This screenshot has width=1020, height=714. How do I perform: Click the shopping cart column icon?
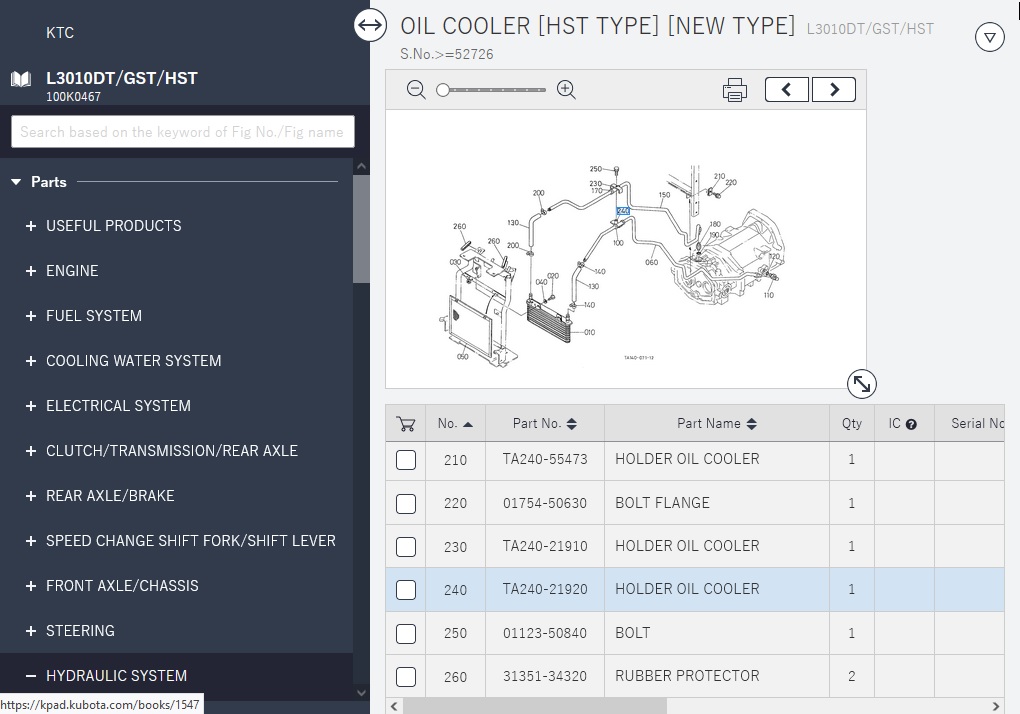point(405,424)
